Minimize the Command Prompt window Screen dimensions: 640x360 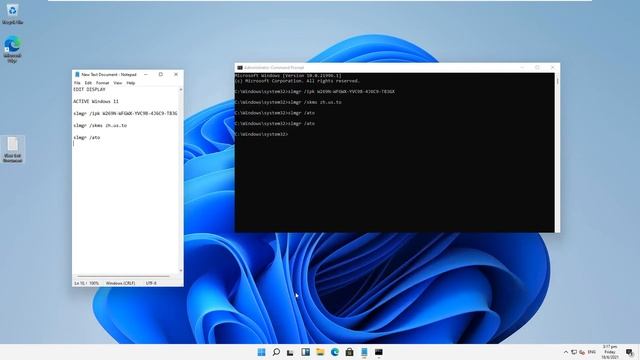point(522,67)
